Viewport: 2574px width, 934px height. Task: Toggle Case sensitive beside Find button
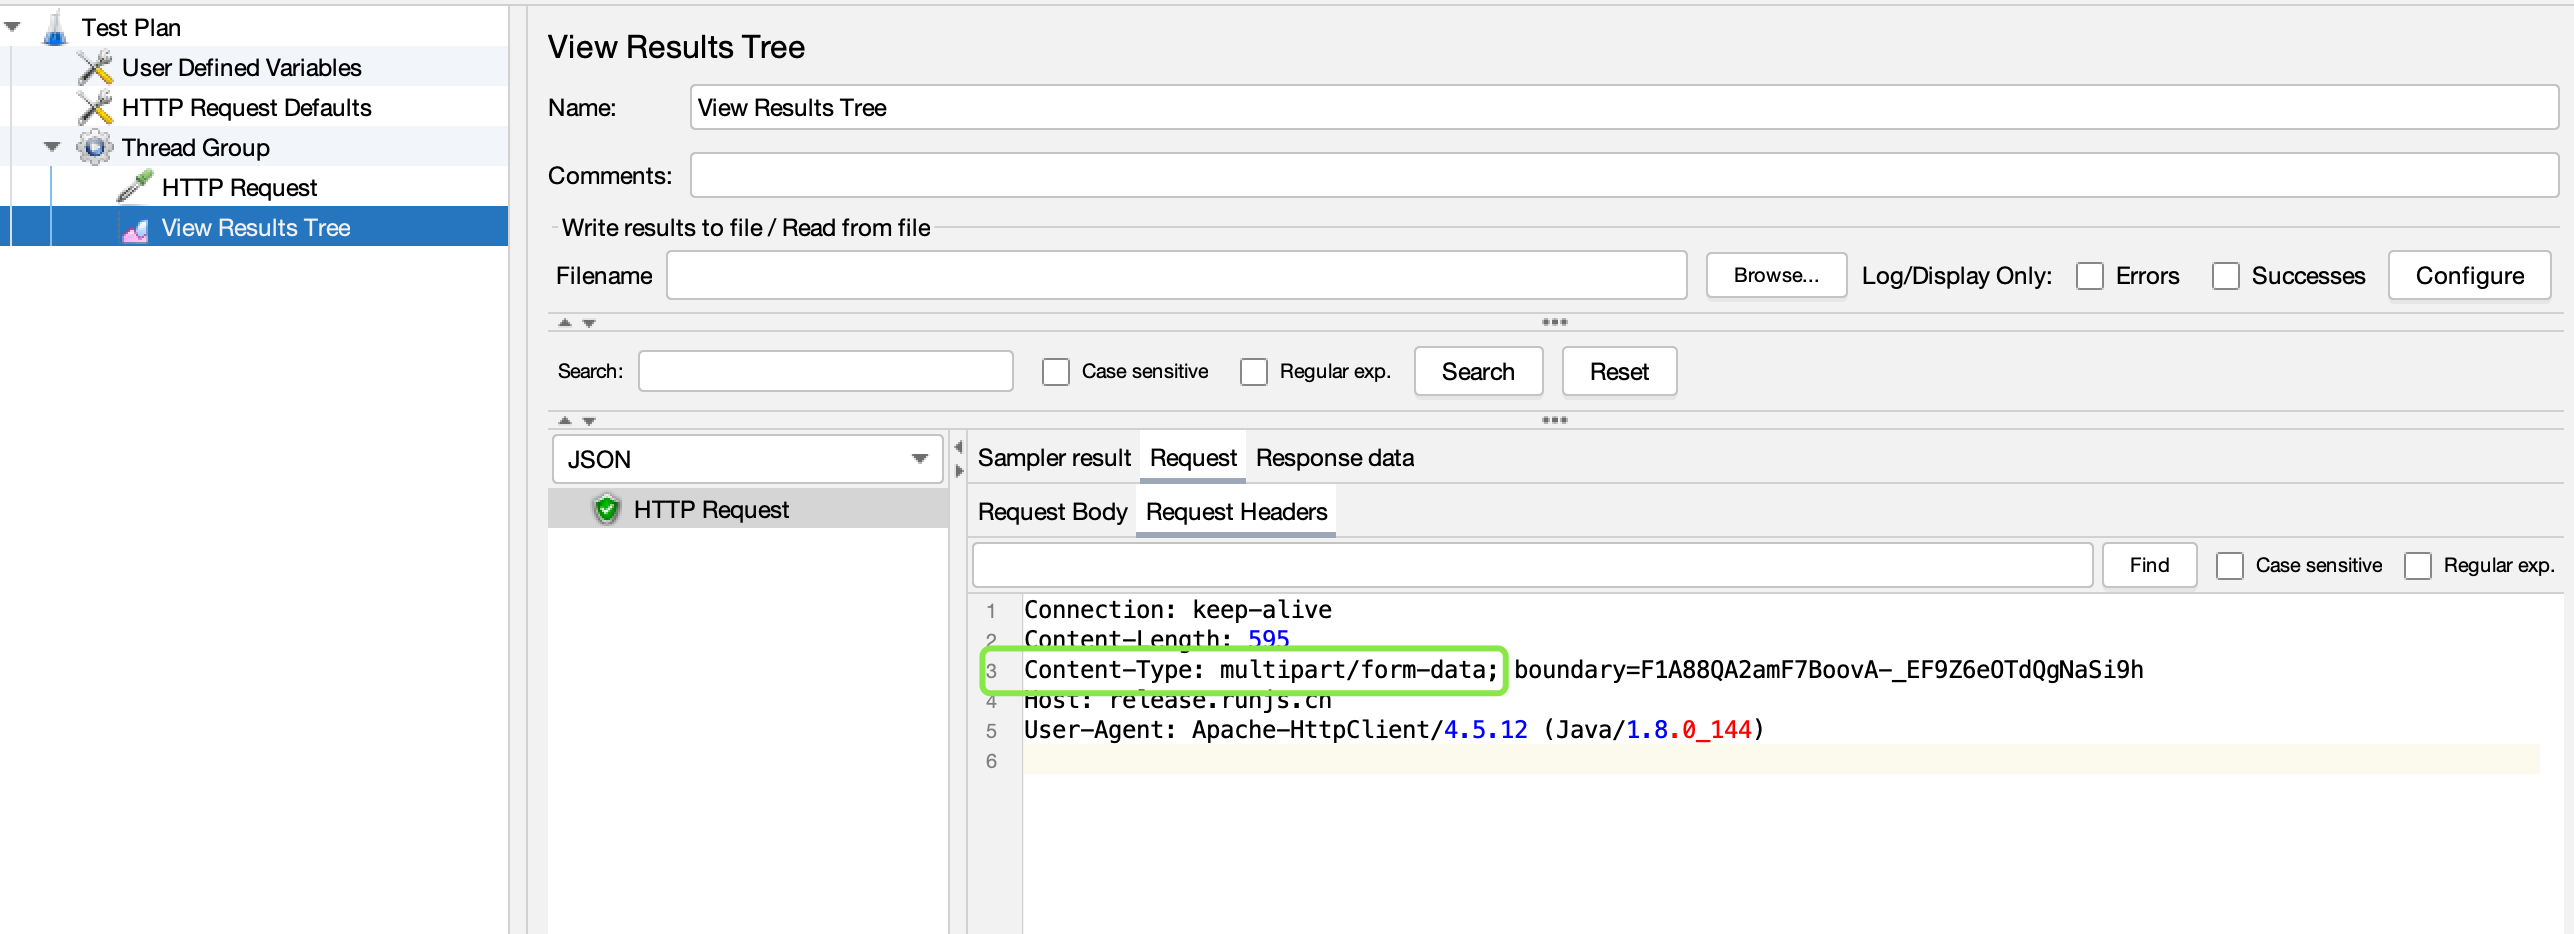(x=2230, y=566)
